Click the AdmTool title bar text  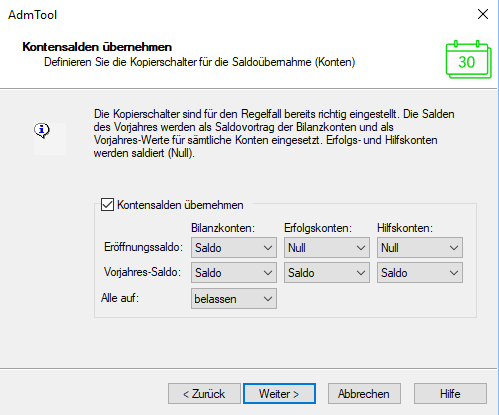(x=33, y=15)
